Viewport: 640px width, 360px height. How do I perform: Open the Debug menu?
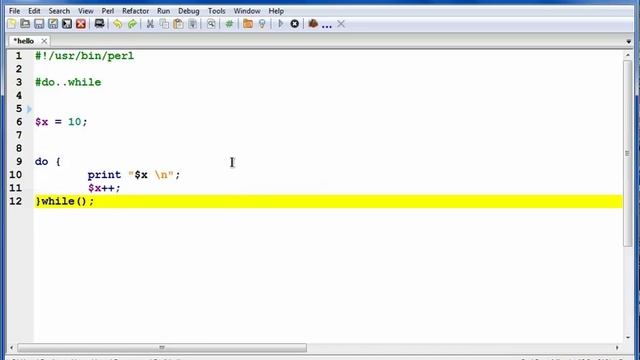point(189,11)
